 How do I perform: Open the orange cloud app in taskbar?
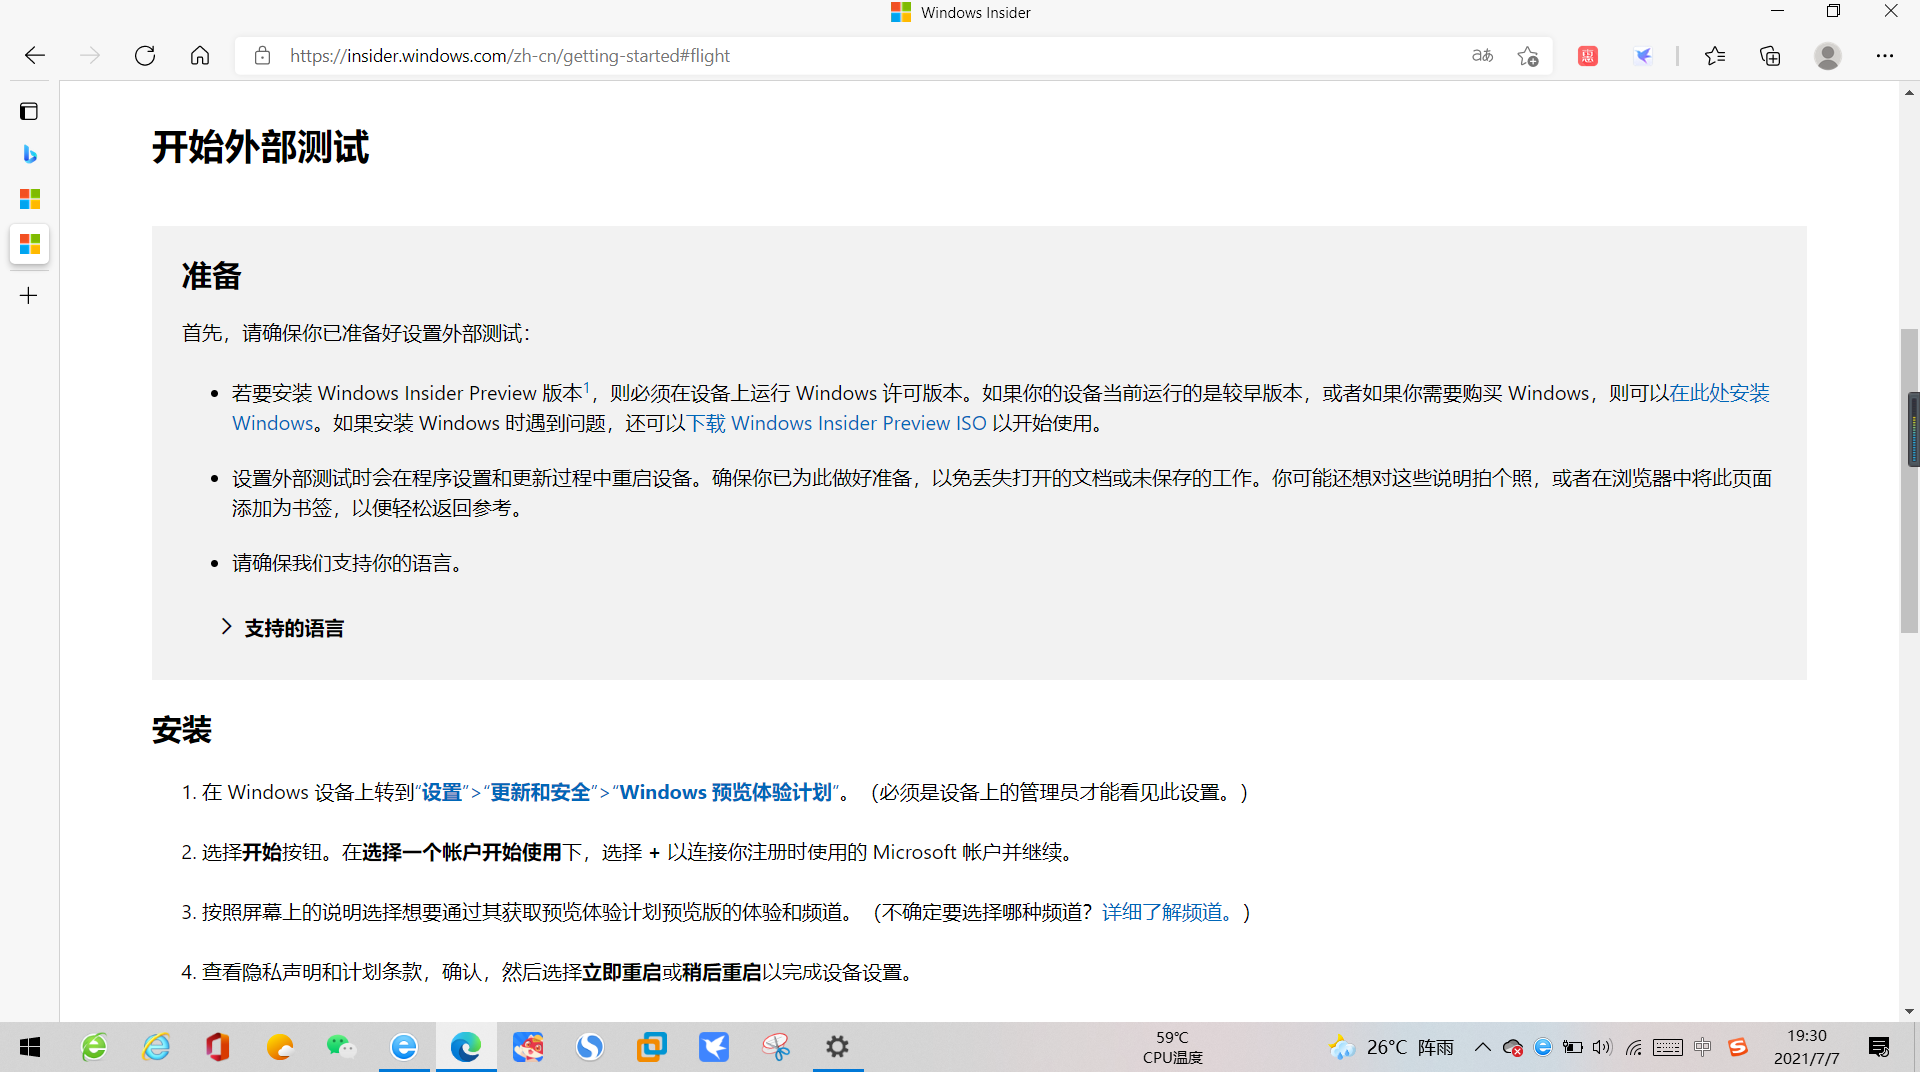(280, 1047)
